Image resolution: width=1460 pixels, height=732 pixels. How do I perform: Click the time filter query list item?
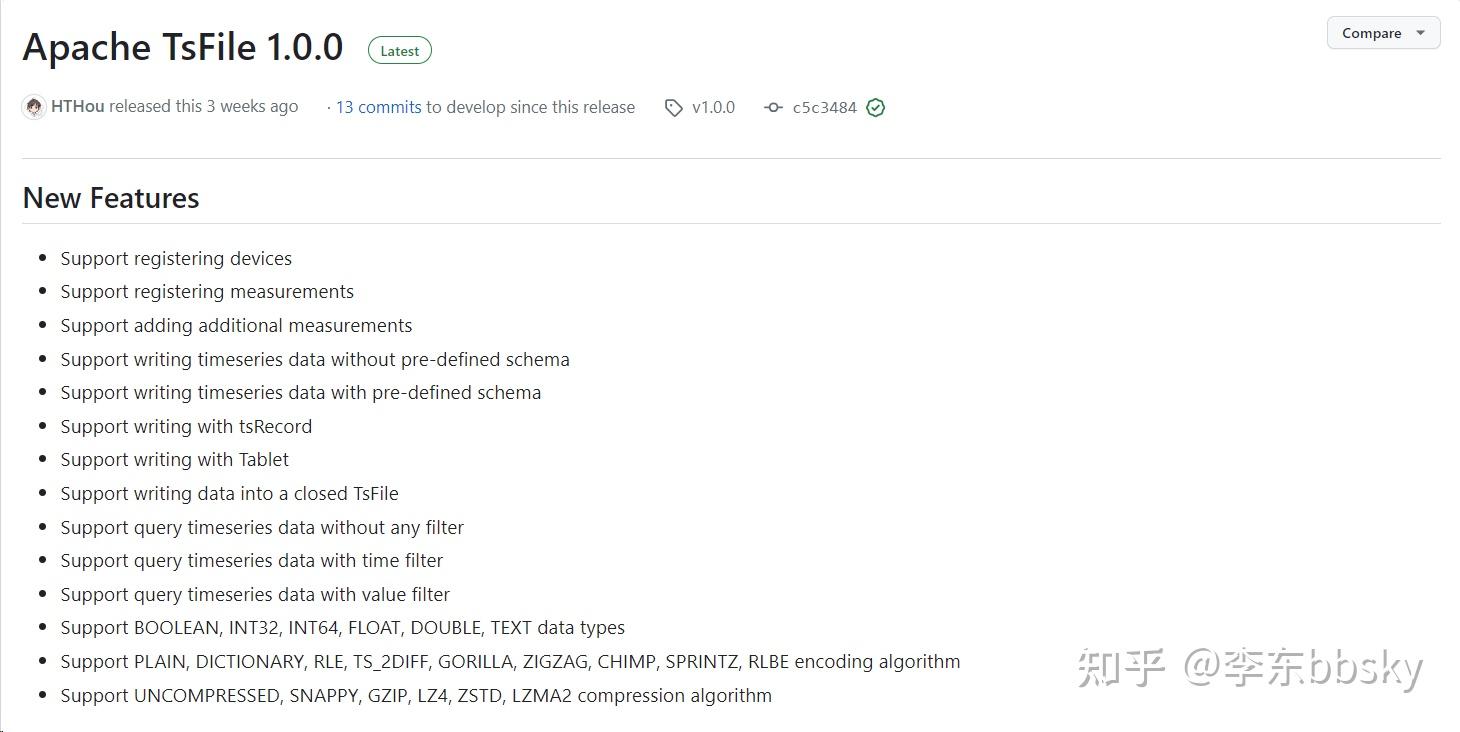coord(251,561)
